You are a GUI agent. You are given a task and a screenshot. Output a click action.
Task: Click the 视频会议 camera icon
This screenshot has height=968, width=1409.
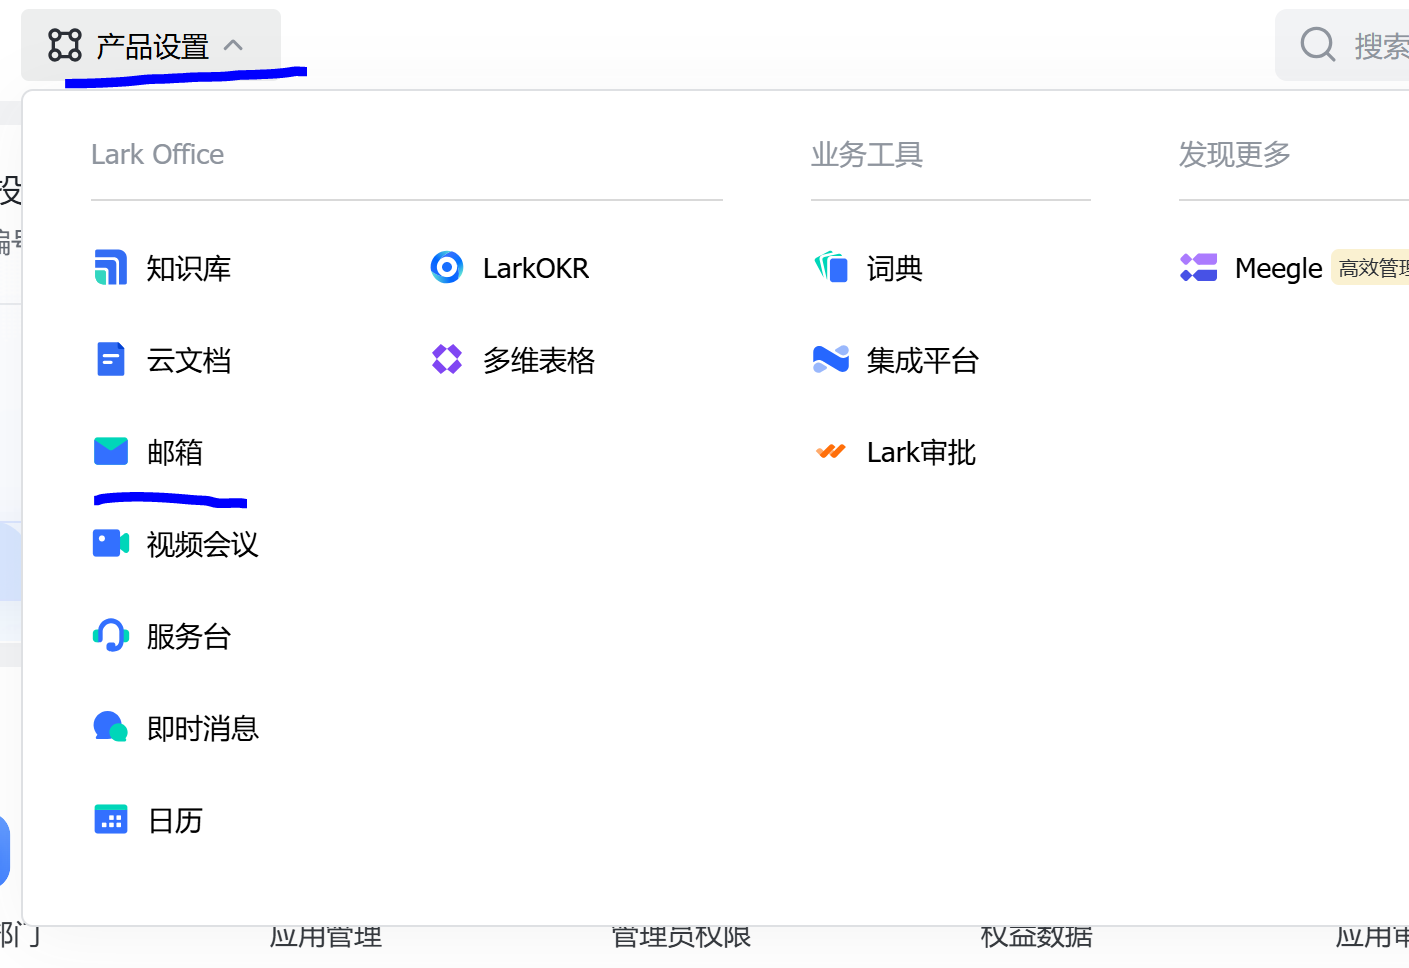coord(110,543)
